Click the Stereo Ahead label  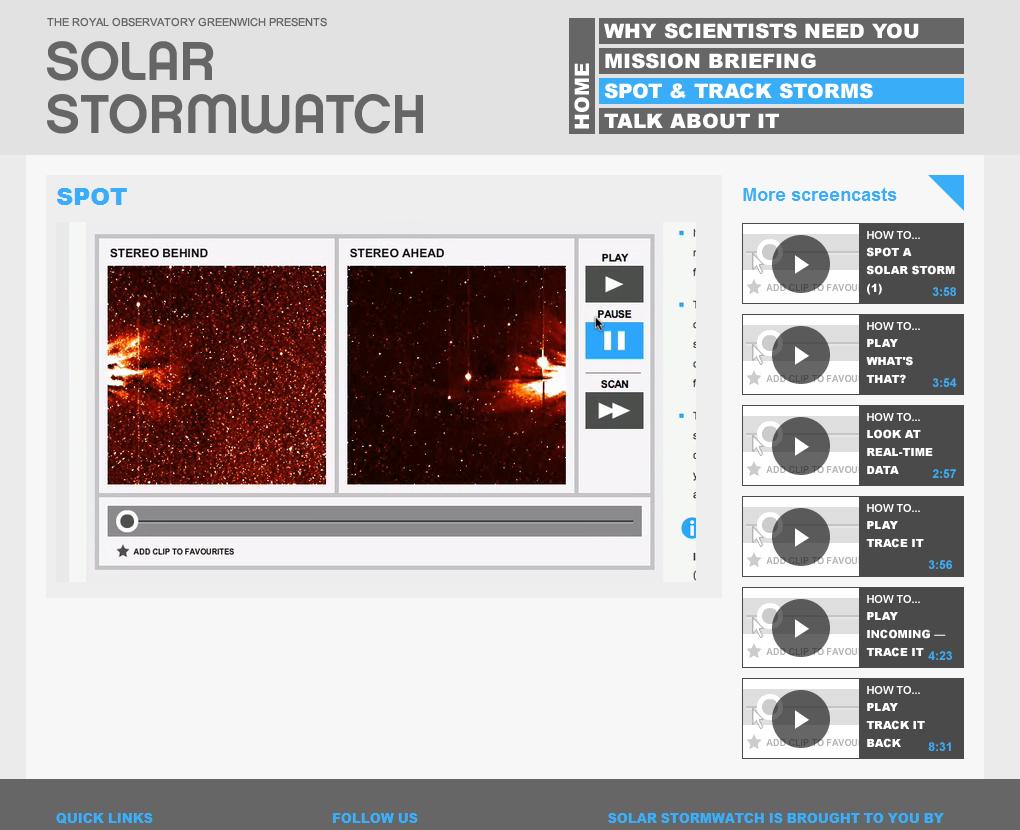click(397, 253)
